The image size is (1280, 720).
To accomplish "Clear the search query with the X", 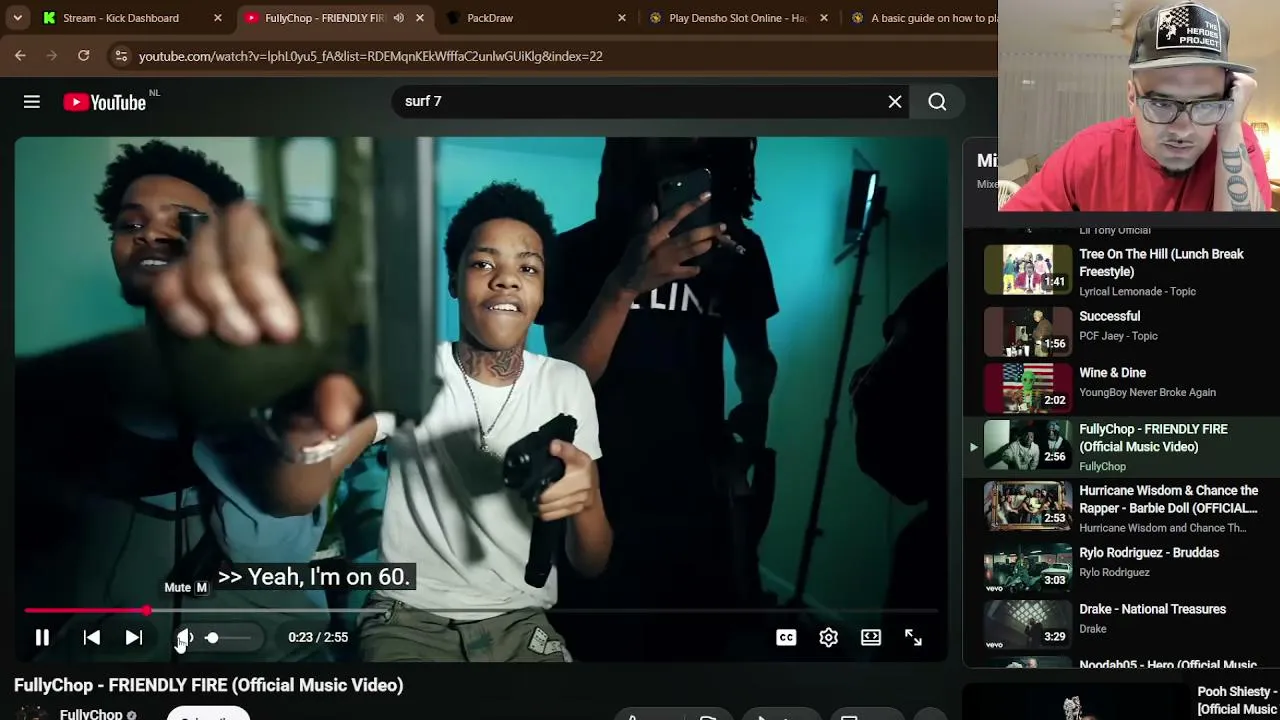I will (895, 101).
